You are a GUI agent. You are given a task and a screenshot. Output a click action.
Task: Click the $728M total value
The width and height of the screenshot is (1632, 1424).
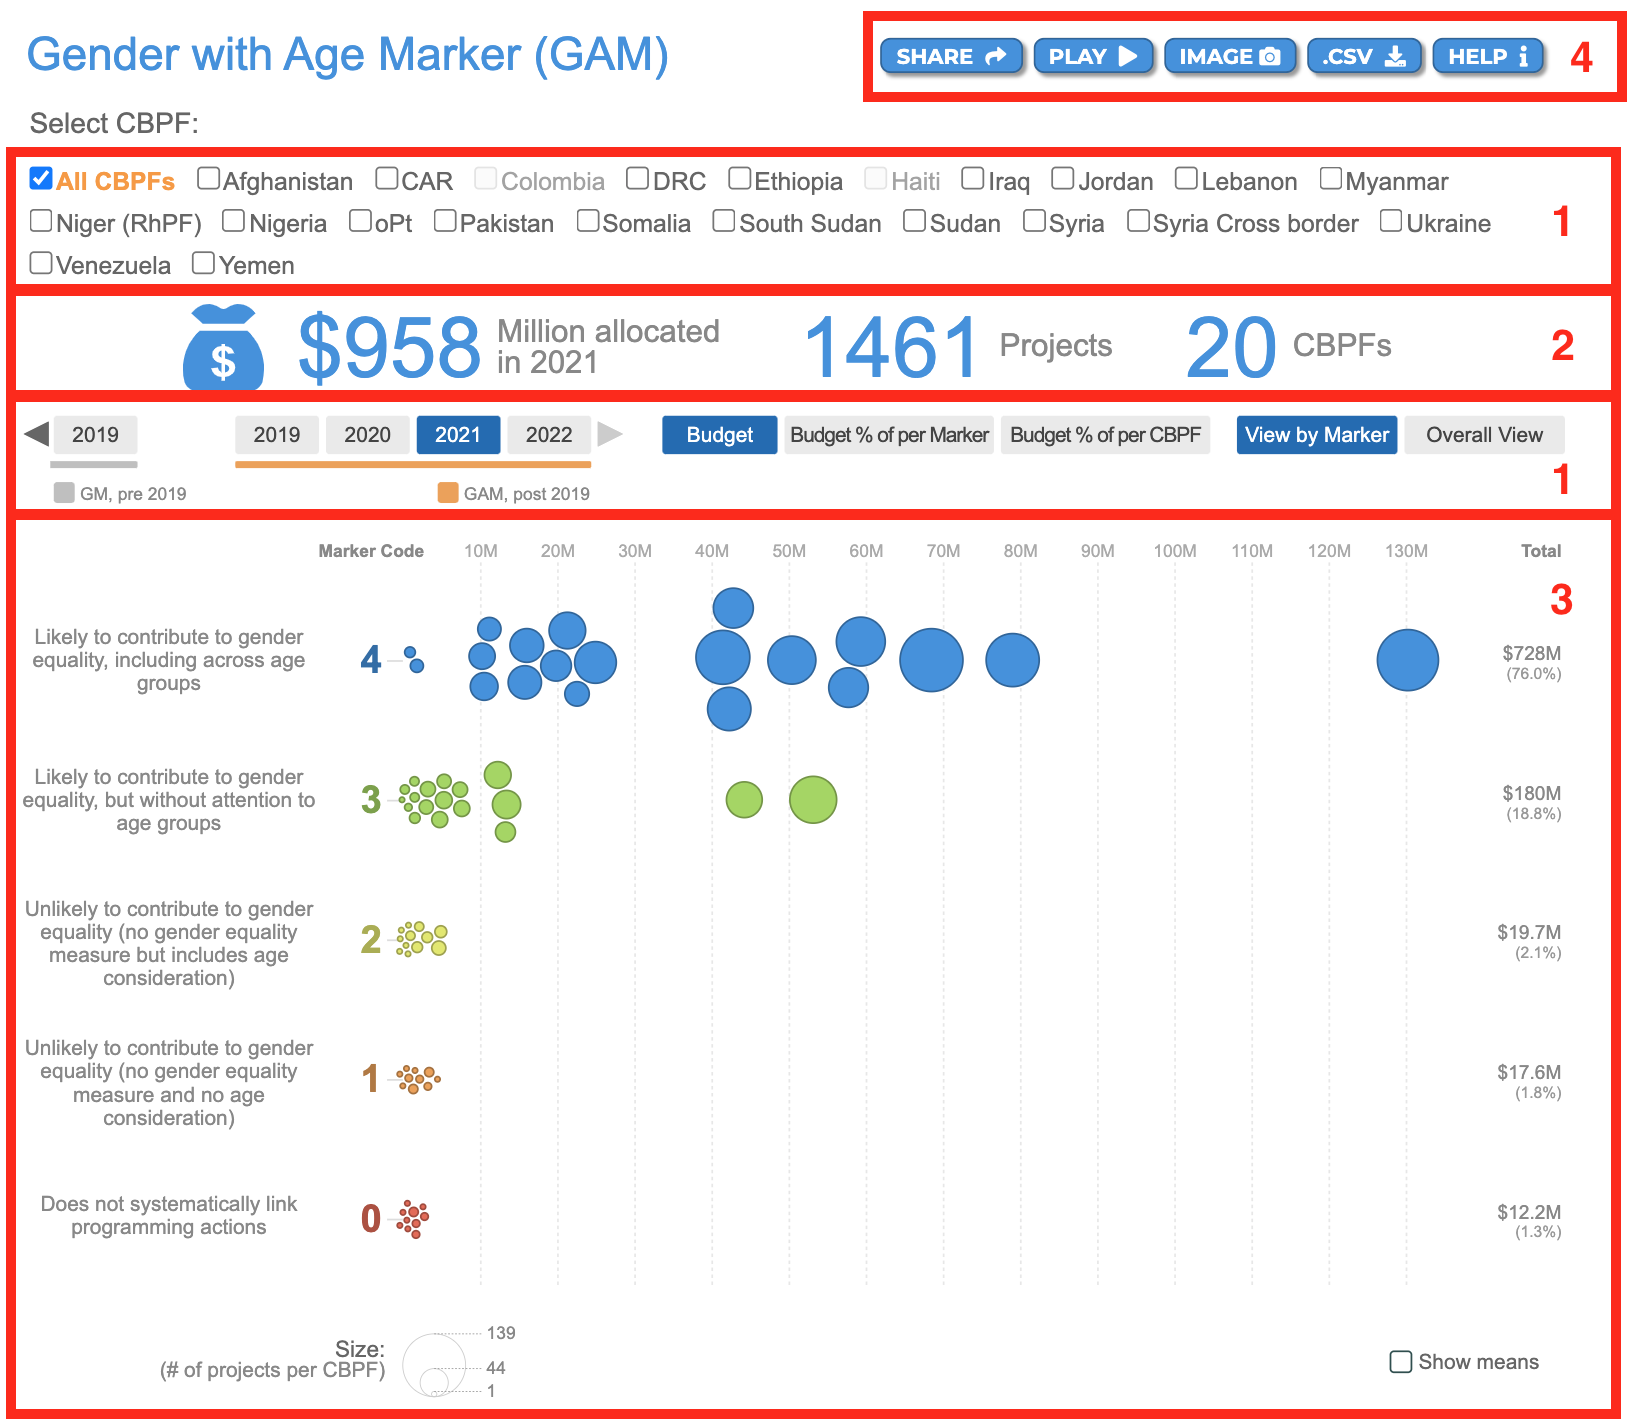pyautogui.click(x=1531, y=653)
